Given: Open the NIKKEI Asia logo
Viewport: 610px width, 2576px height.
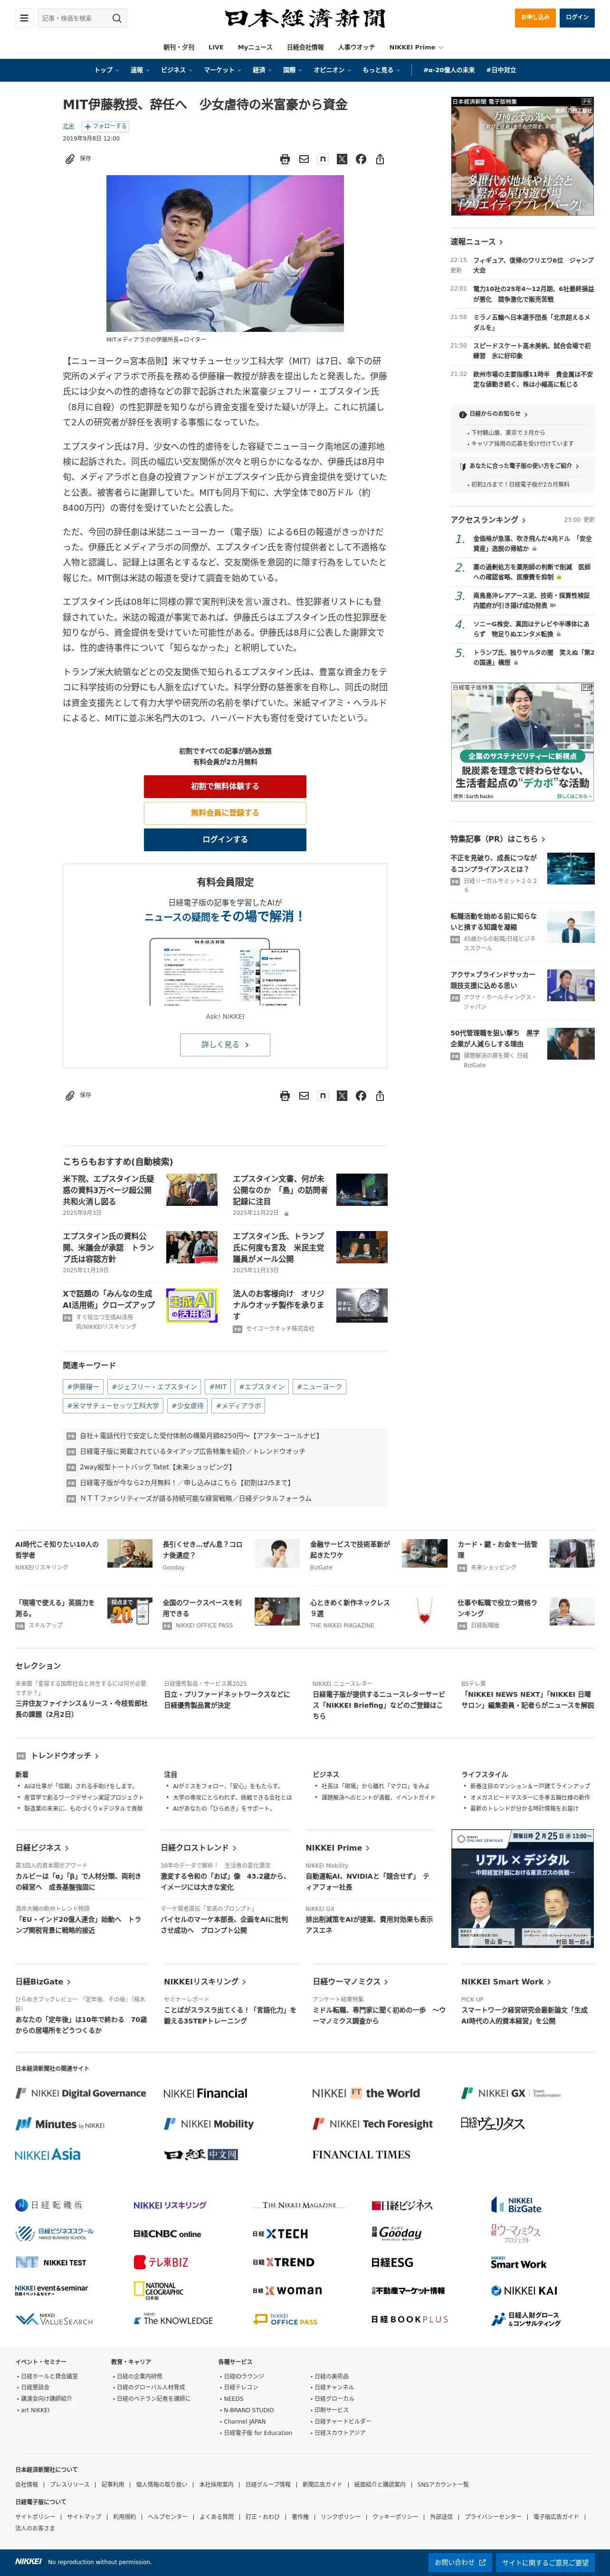Looking at the screenshot, I should tap(48, 2154).
